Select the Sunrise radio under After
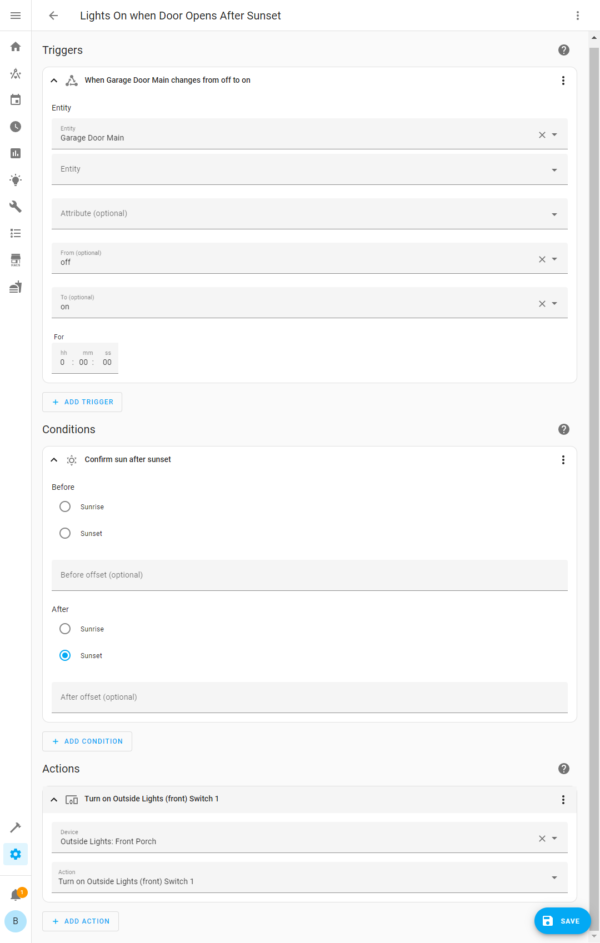Screen dimensions: 600x943 62,628
